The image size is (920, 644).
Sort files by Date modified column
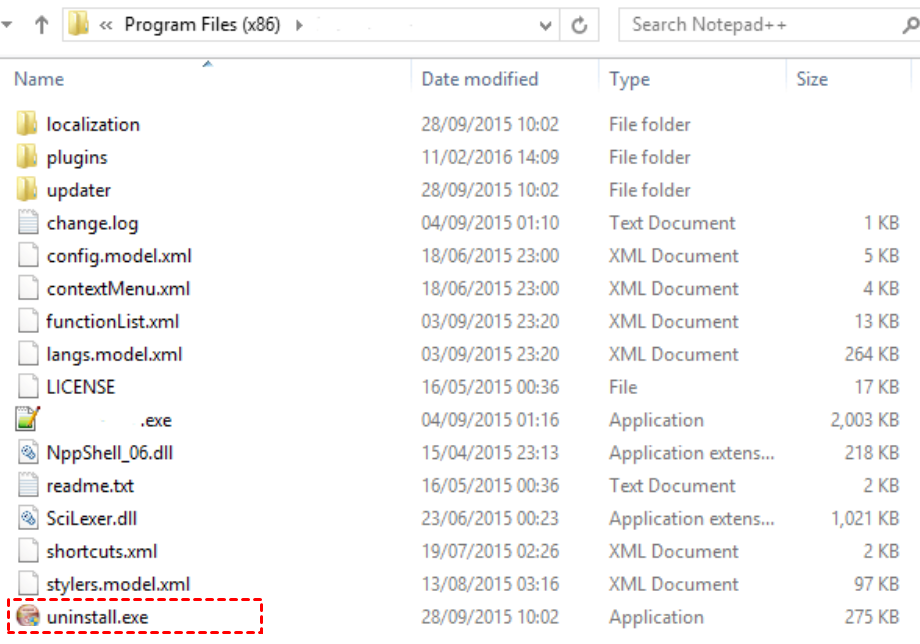coord(480,79)
